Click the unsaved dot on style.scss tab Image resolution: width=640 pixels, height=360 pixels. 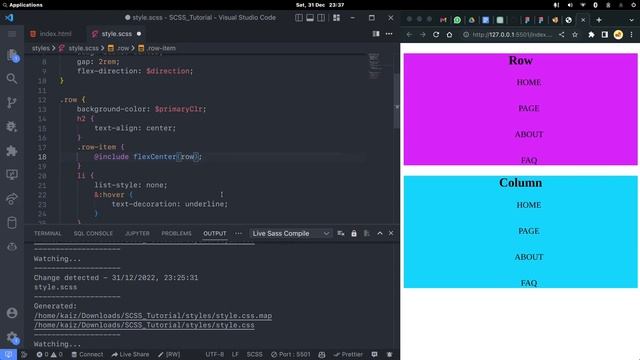tap(139, 34)
